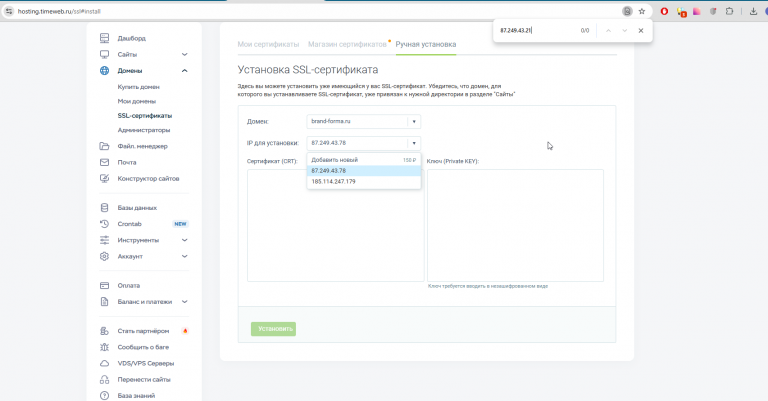768x401 pixels.
Task: Select the Ручная установка tab
Action: click(x=426, y=44)
